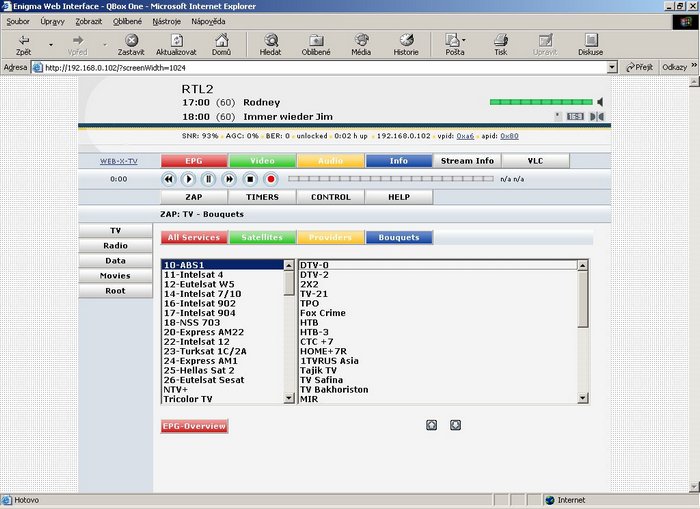Screen dimensions: 700x509
Task: Open the Soubor menu
Action: [x=18, y=21]
